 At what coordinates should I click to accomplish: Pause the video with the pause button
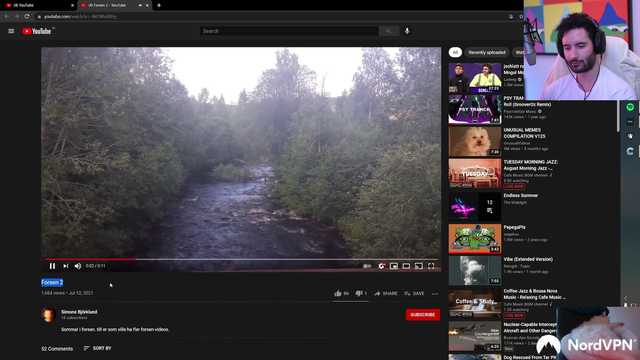(x=52, y=266)
